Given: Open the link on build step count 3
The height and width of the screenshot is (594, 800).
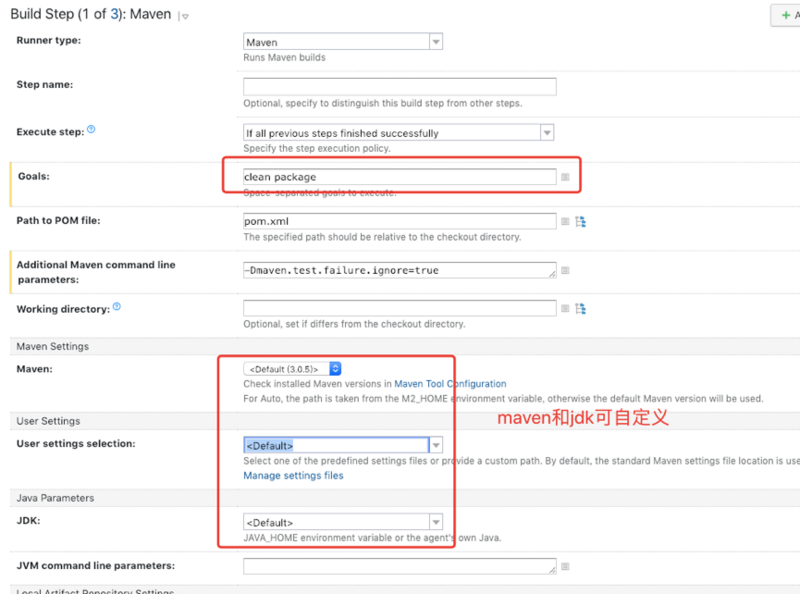Looking at the screenshot, I should coord(114,14).
